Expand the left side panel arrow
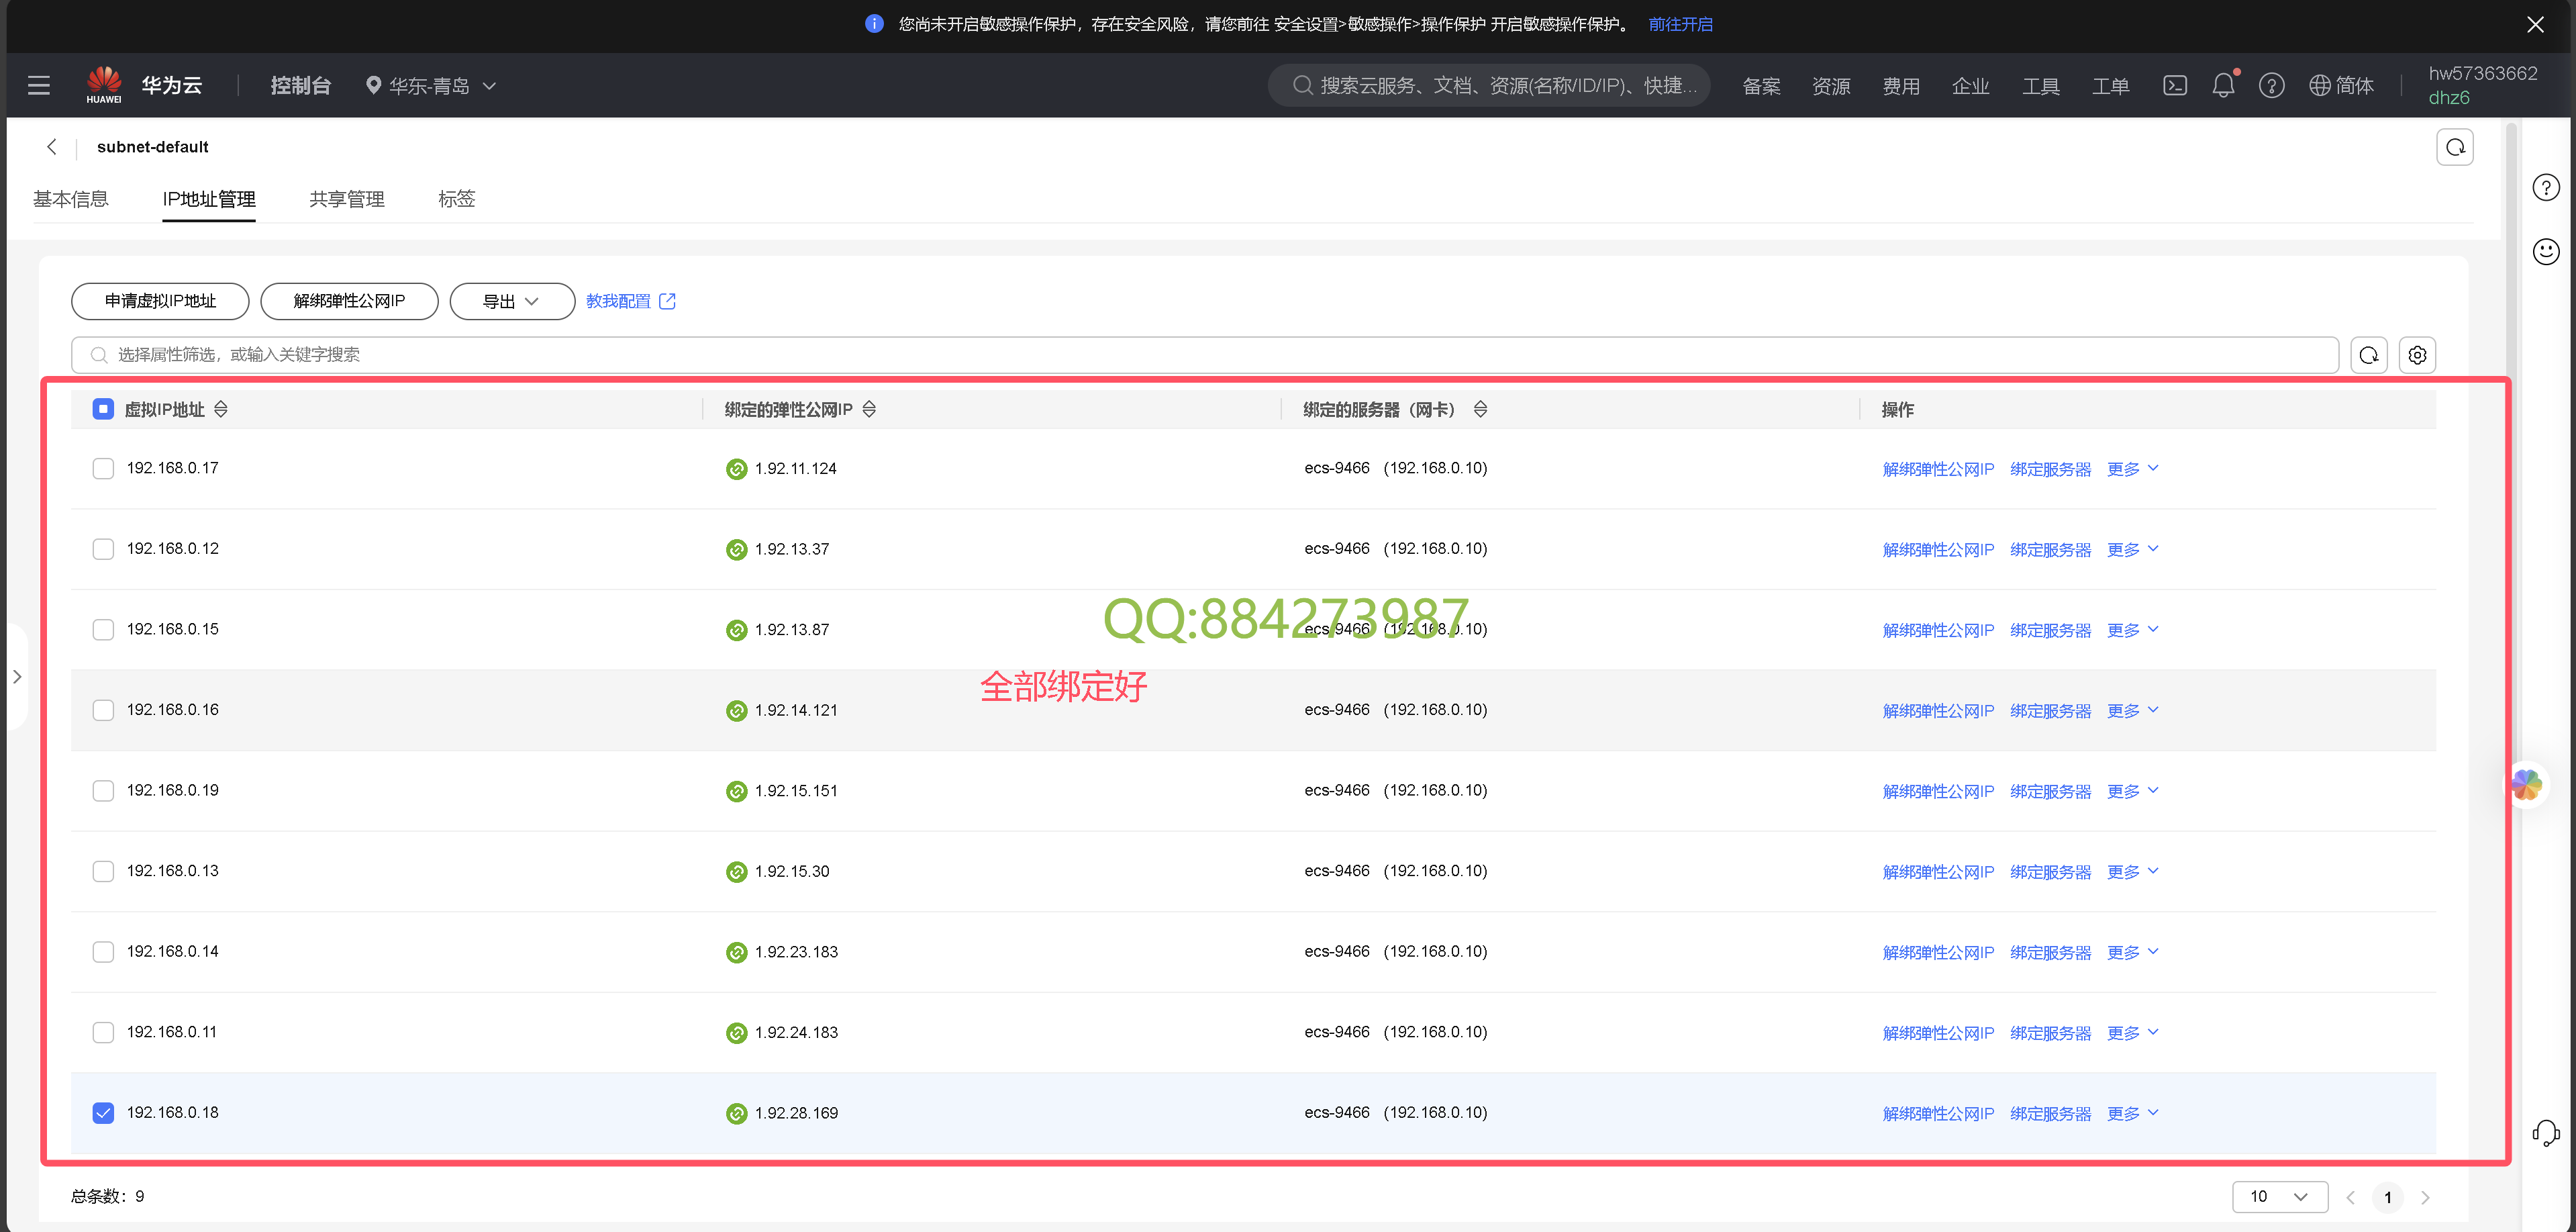This screenshot has height=1232, width=2576. 17,677
